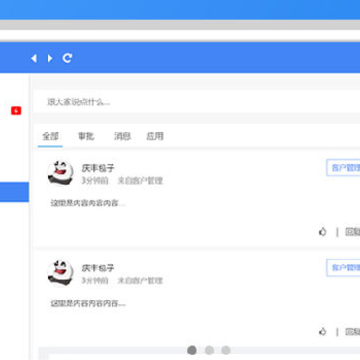Like the first post with the thumbs-up icon
The height and width of the screenshot is (360, 360).
tap(323, 232)
